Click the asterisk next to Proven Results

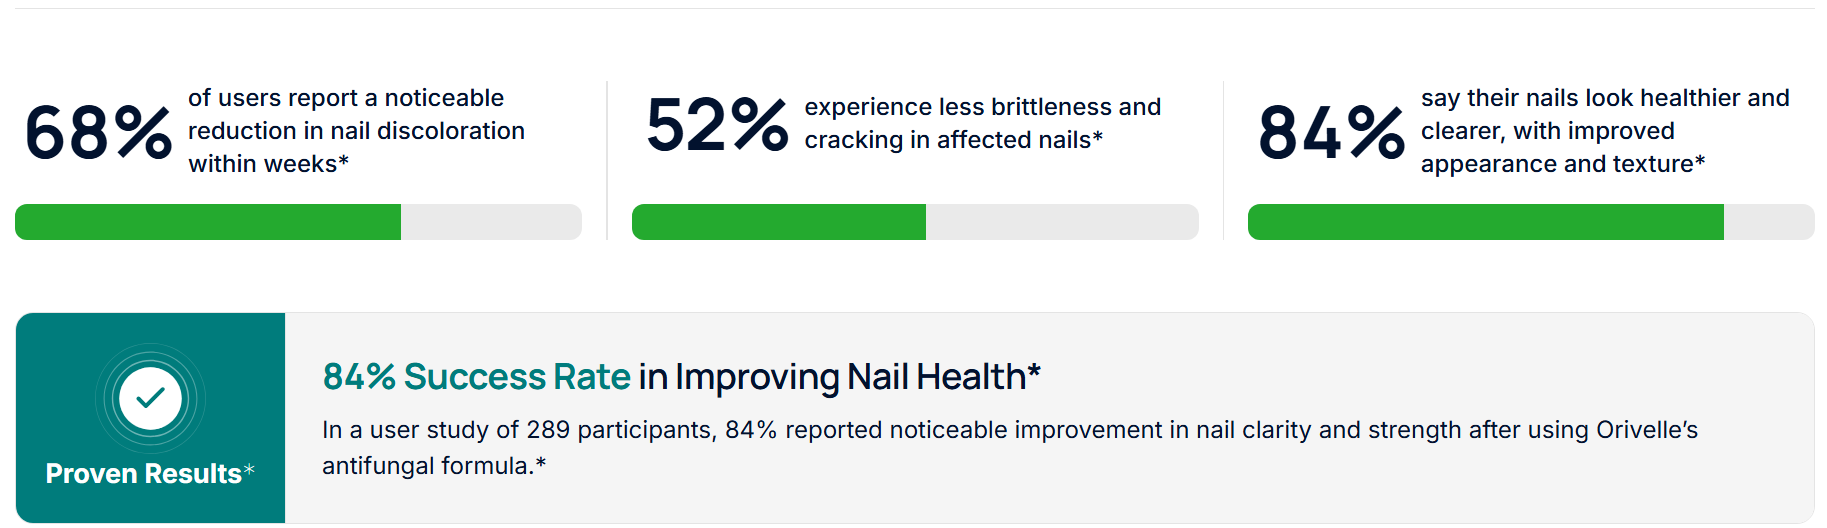click(x=249, y=470)
